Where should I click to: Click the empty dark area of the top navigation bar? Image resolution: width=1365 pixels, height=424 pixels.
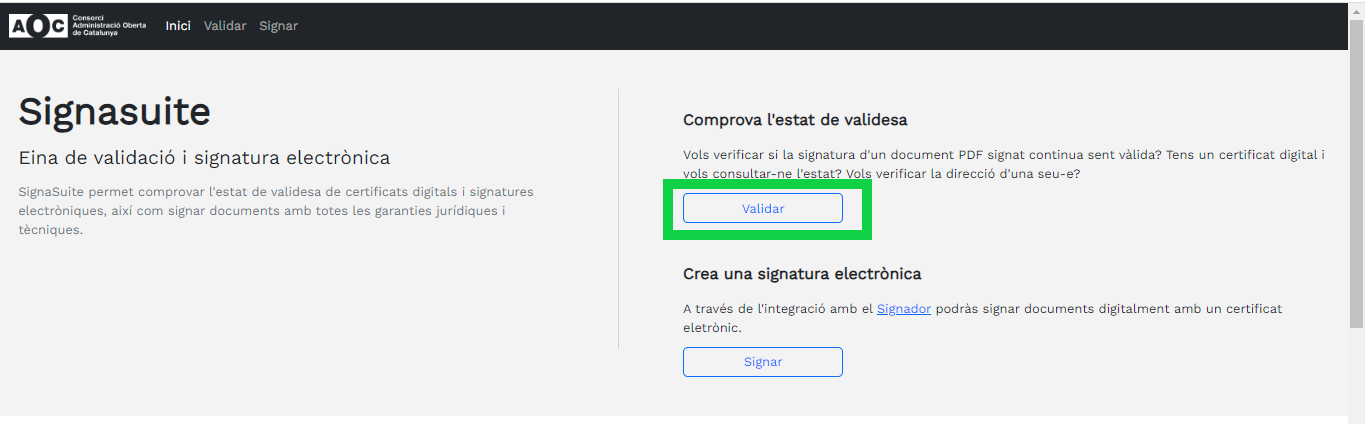point(800,26)
